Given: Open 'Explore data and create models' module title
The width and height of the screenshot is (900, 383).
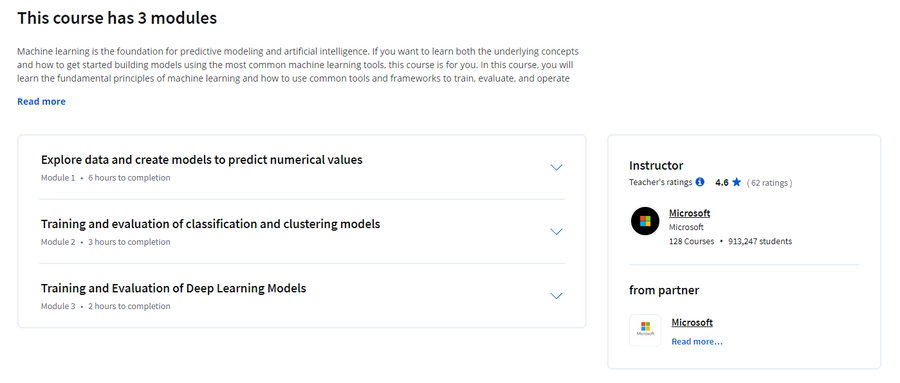Looking at the screenshot, I should pos(201,160).
